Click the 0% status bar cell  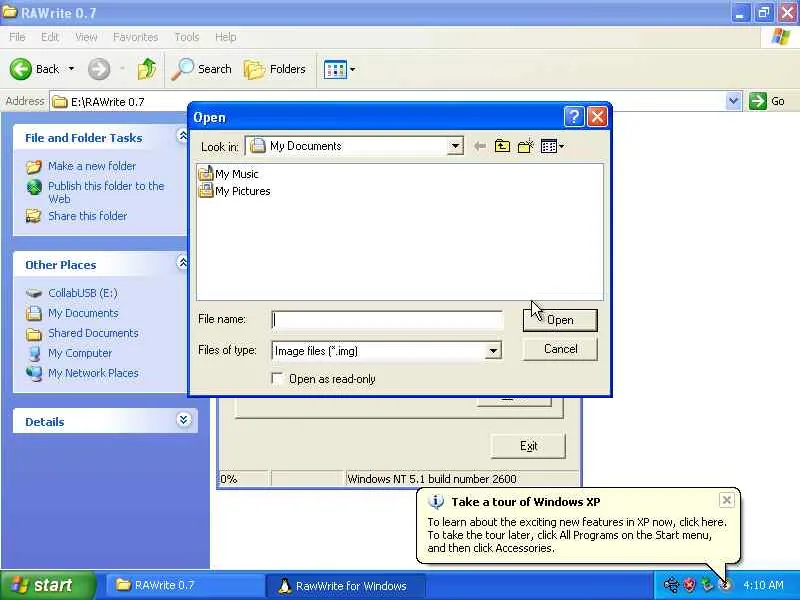243,479
